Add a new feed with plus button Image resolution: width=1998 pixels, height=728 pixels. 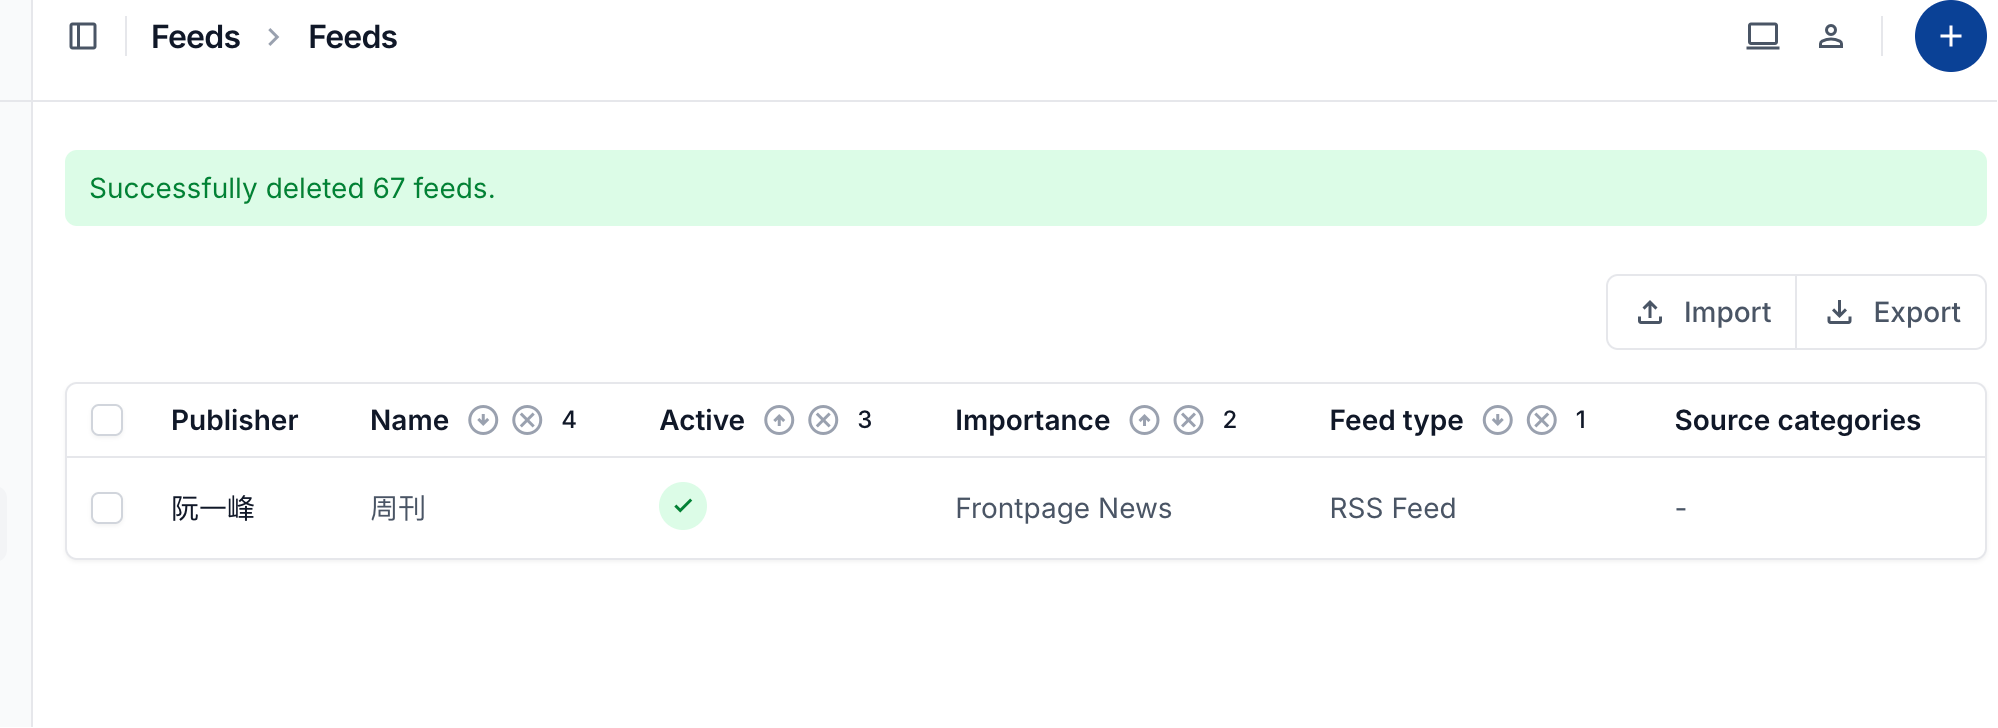1950,37
